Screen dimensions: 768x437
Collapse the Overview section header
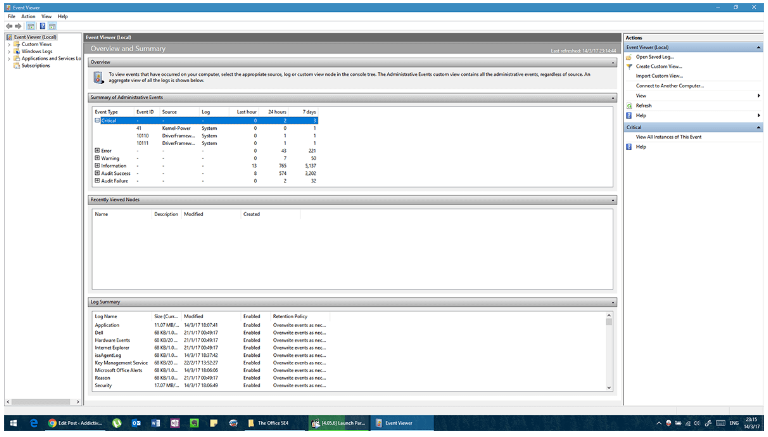[x=613, y=63]
